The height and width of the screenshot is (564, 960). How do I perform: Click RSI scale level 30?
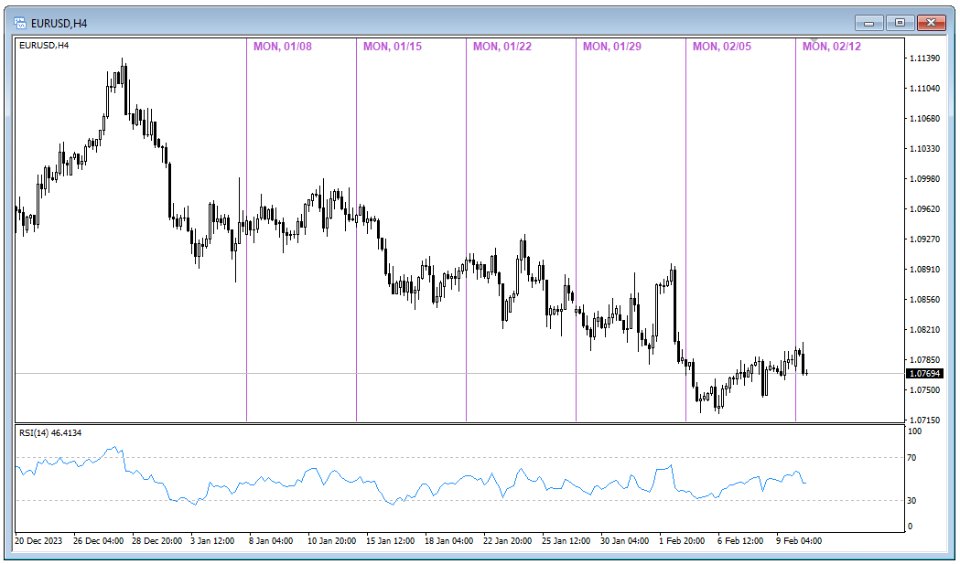coord(912,500)
